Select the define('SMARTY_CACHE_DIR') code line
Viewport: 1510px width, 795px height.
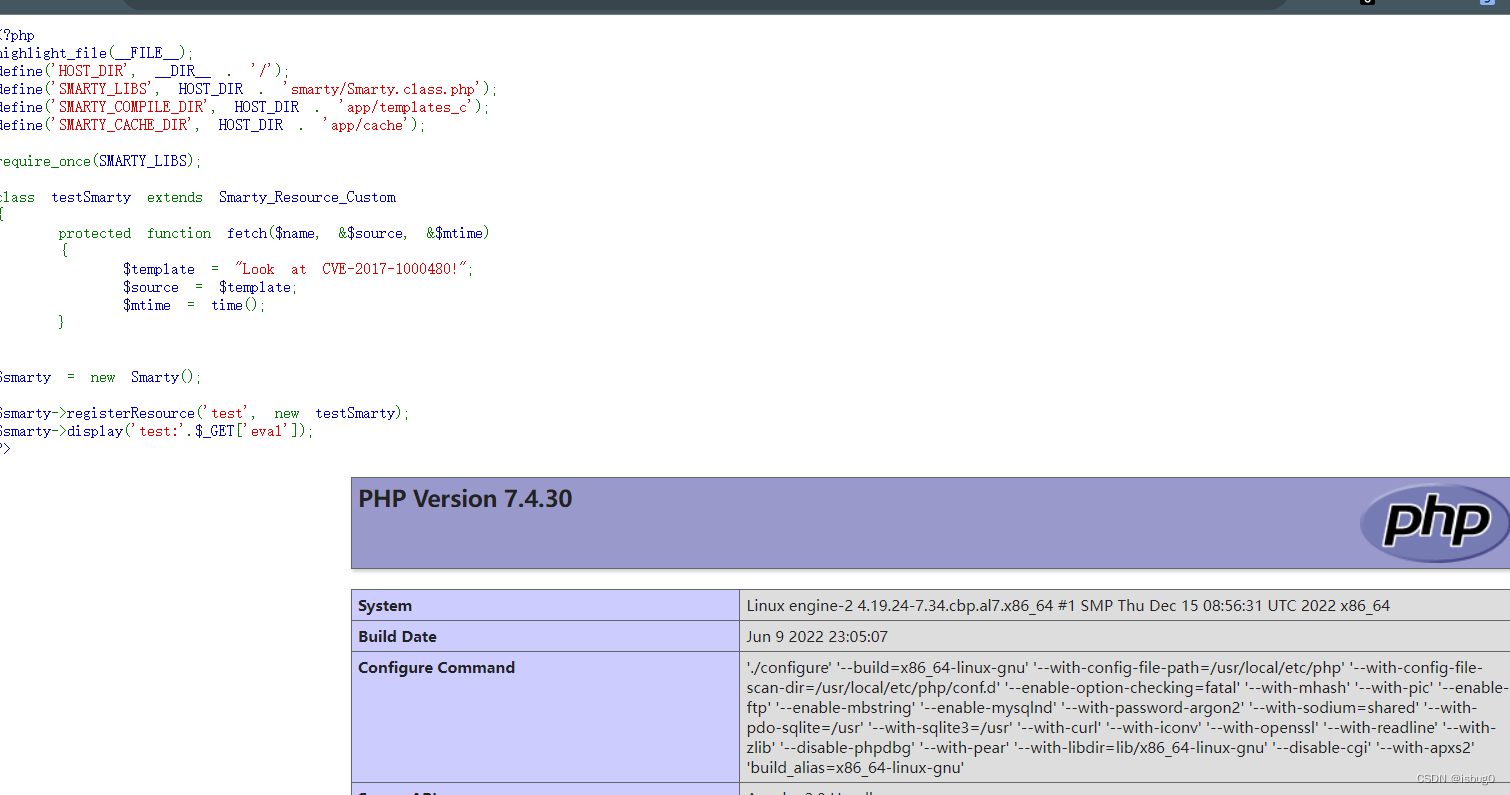tap(213, 125)
